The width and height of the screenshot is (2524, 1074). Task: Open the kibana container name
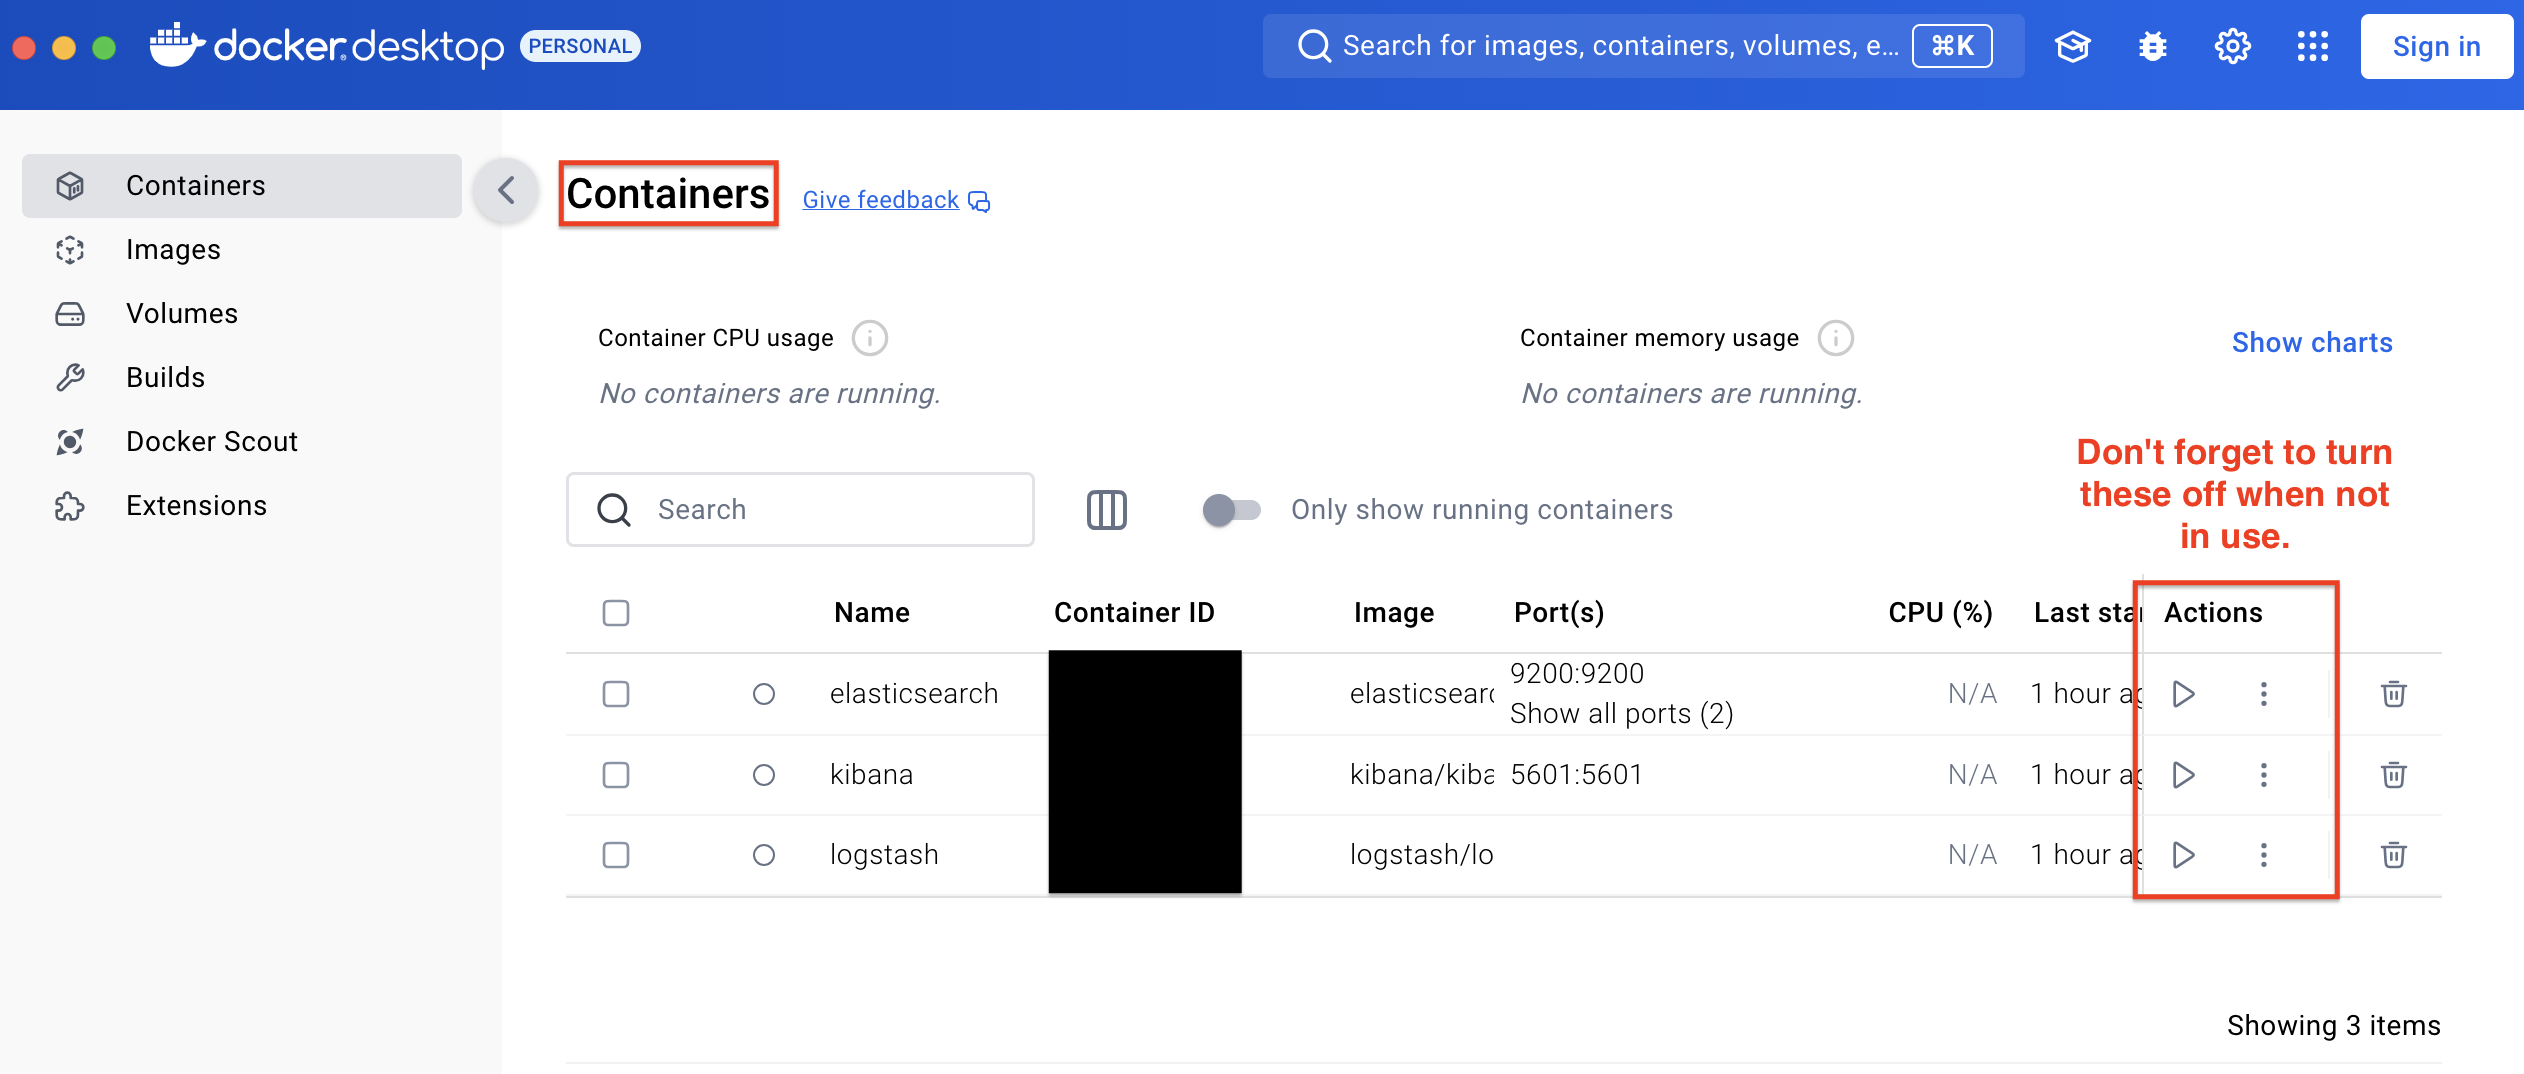click(x=871, y=775)
